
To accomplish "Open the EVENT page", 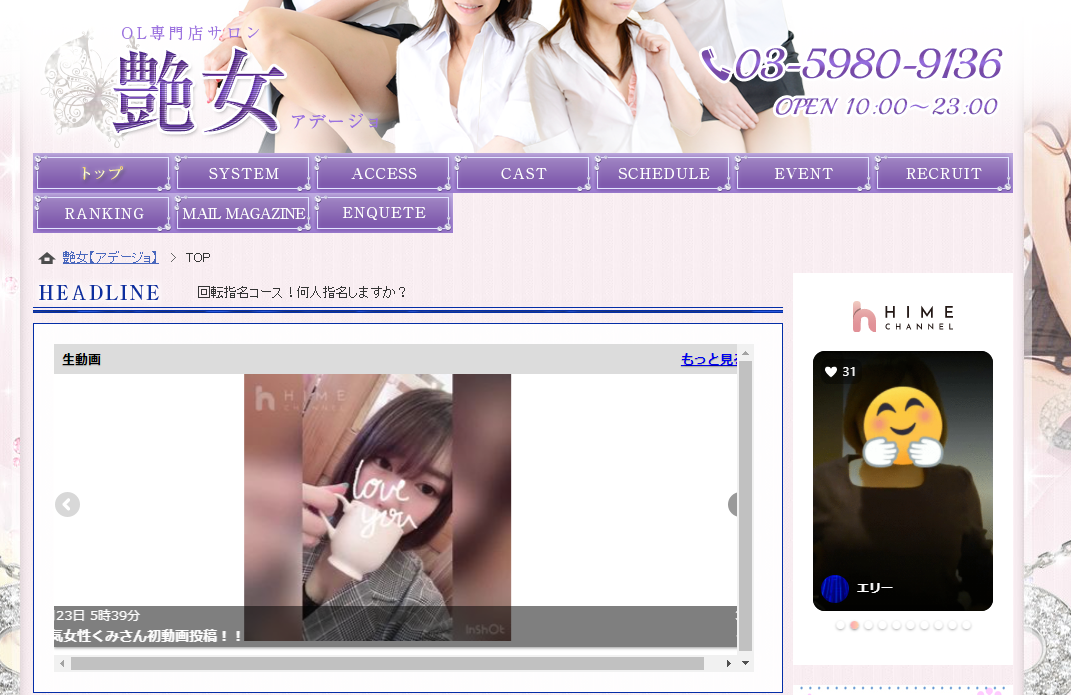I will coord(803,173).
